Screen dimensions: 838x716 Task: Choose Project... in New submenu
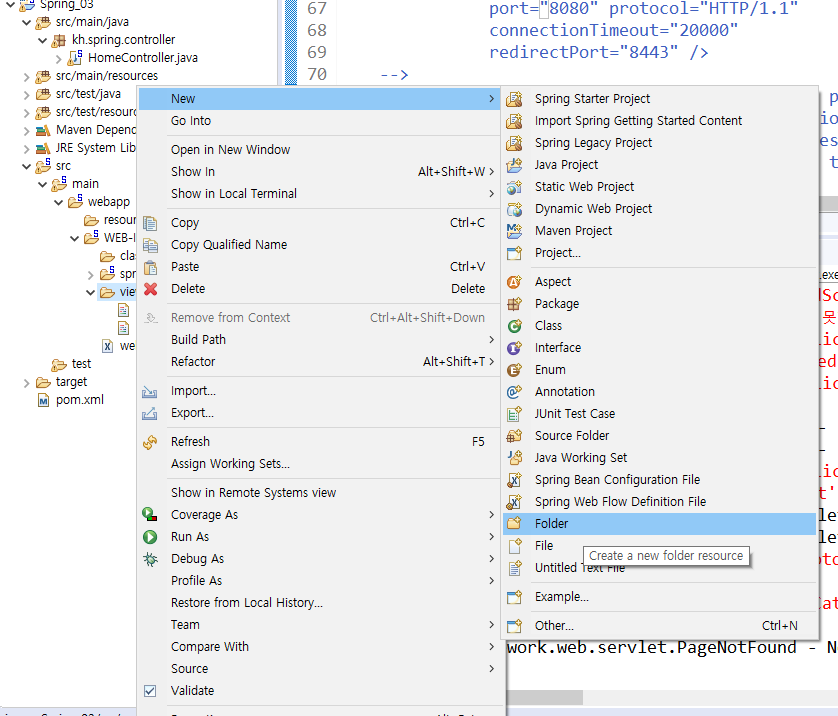click(659, 253)
